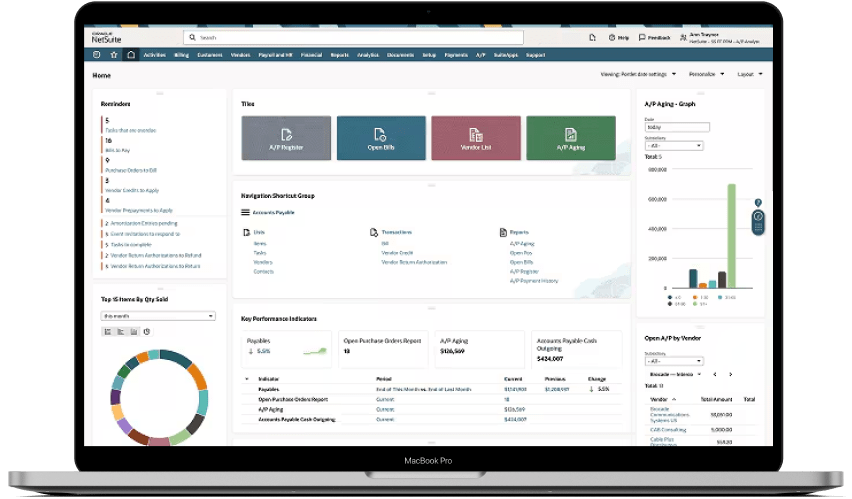Screen dimensions: 852x499
Task: Open 'A/P Payment History' report shortcut
Action: (x=534, y=280)
